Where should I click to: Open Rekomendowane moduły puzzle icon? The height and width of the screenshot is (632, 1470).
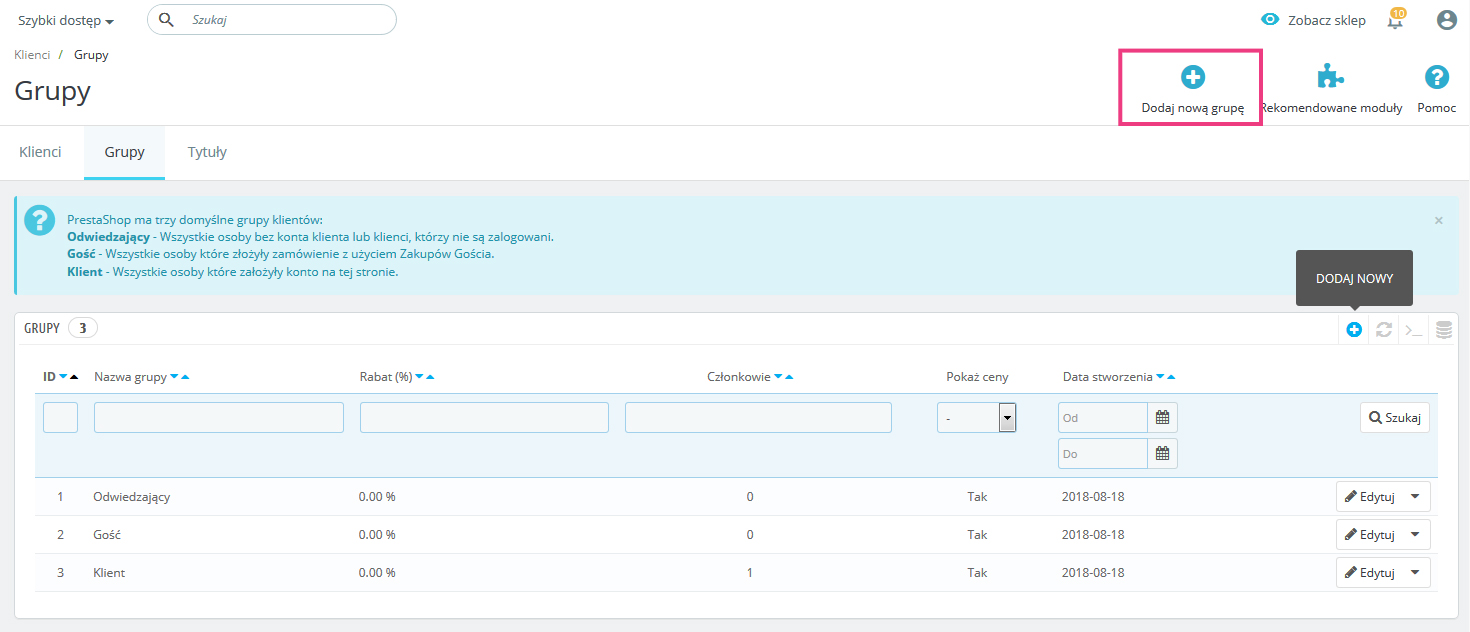1330,77
